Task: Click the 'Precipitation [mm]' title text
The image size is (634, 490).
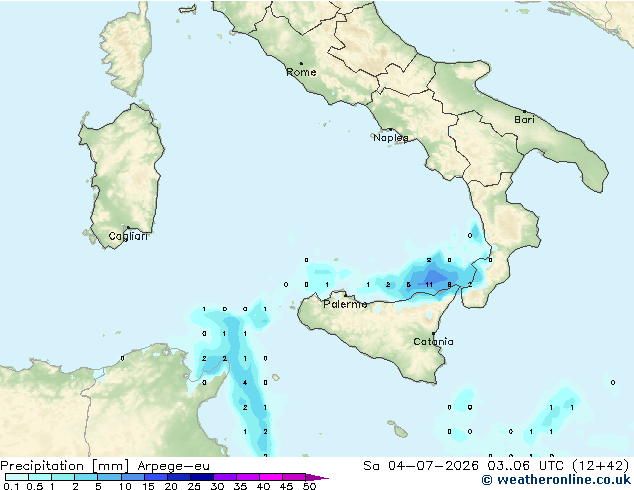Action: coord(65,466)
